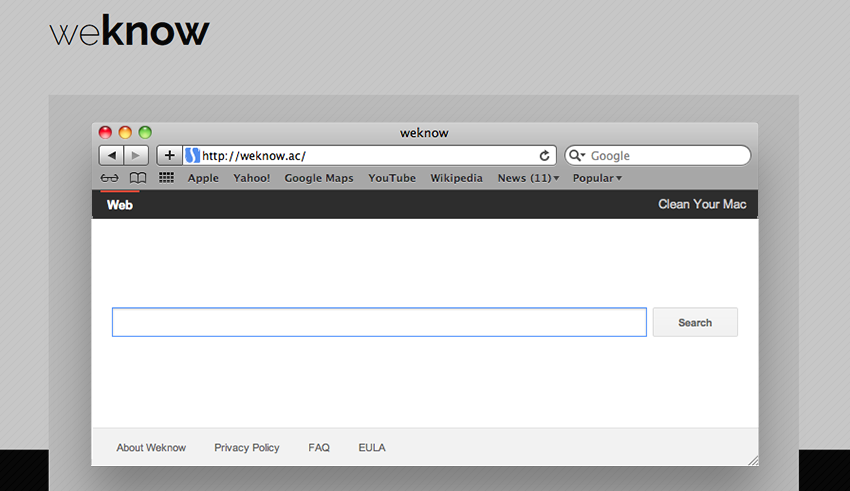Viewport: 850px width, 491px height.
Task: Click the weknow logo at page top
Action: click(130, 31)
